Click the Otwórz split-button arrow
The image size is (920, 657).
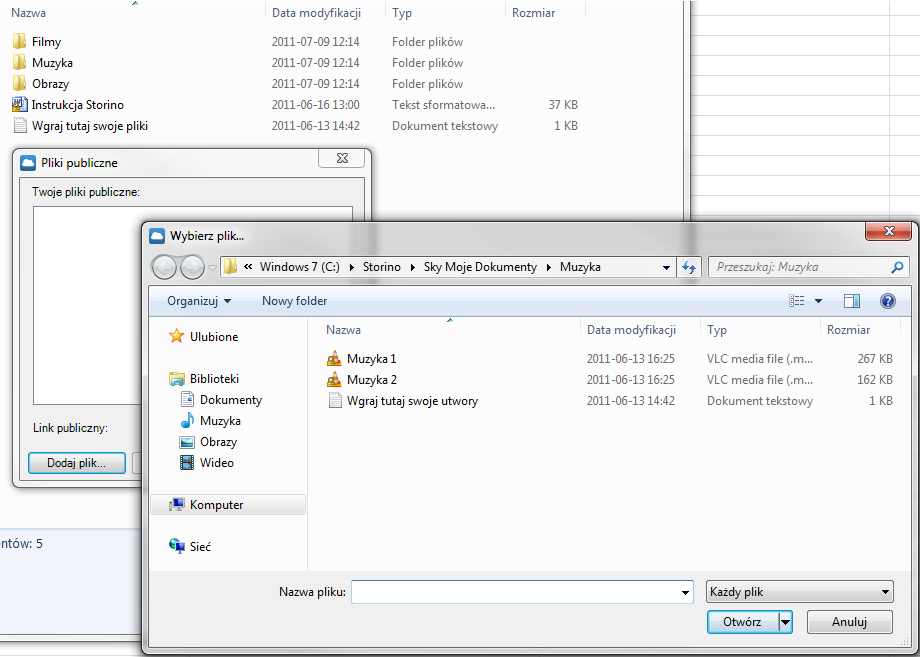coord(785,622)
